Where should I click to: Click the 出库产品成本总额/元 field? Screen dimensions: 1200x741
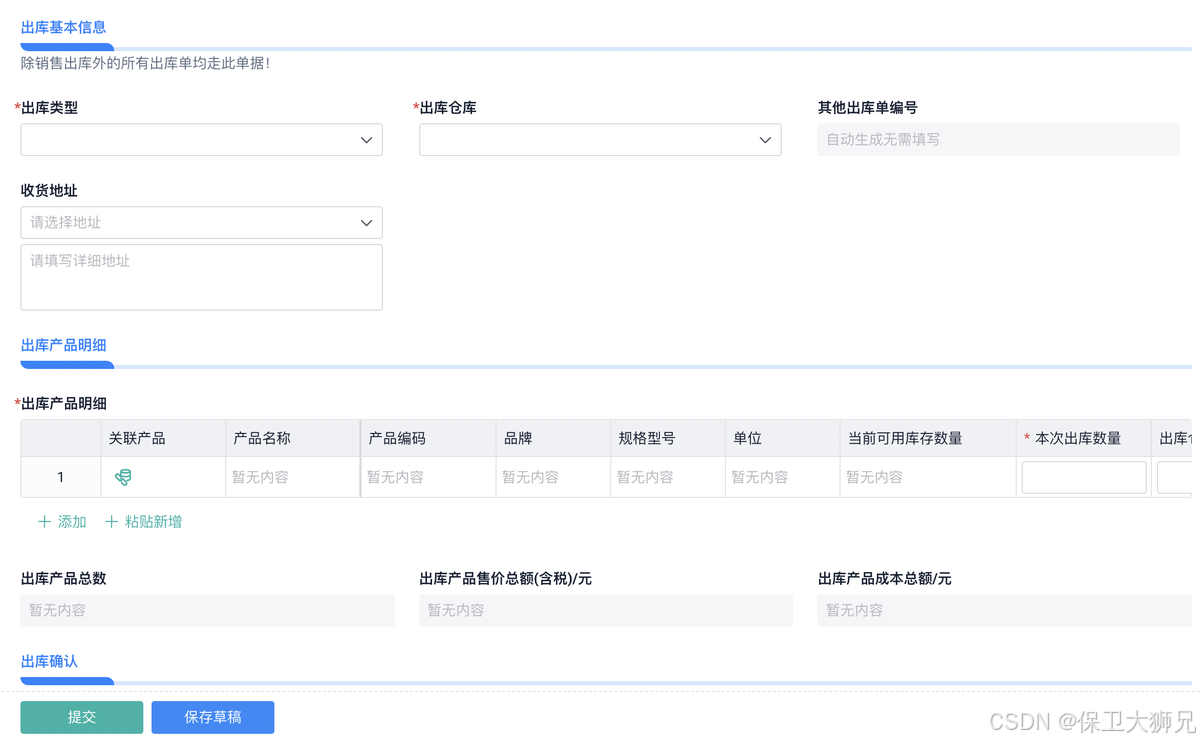click(1004, 610)
